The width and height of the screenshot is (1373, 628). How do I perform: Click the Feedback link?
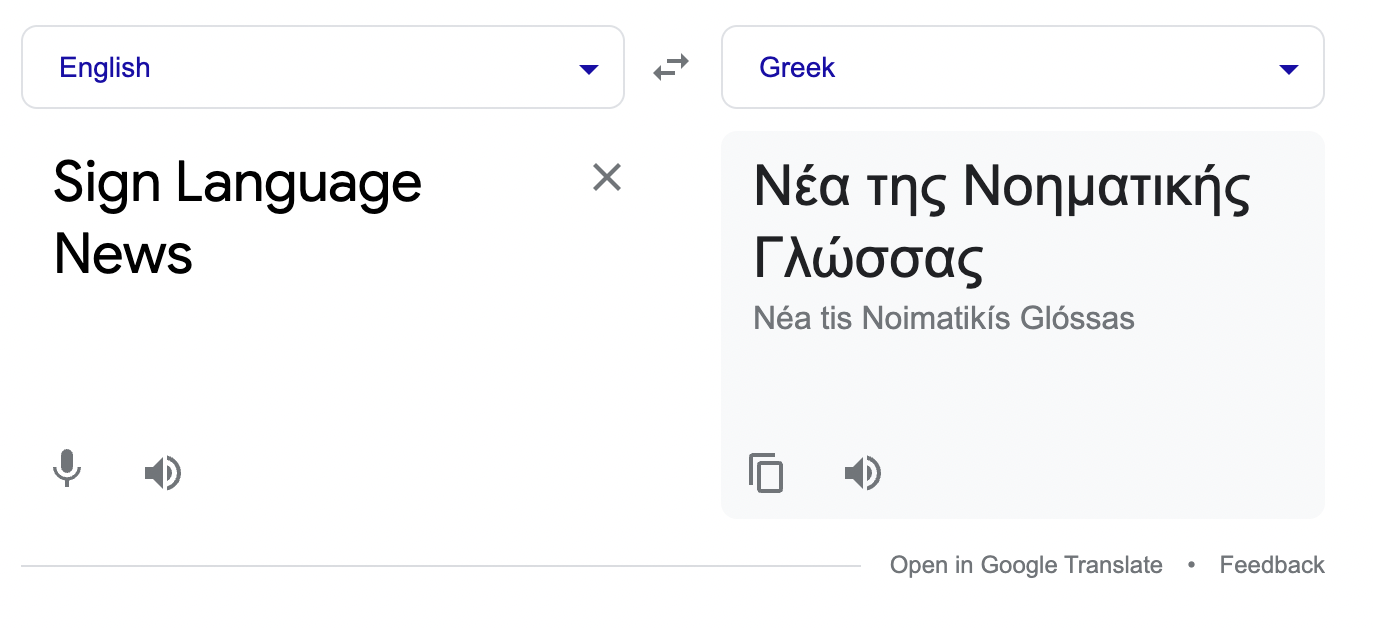[1271, 565]
